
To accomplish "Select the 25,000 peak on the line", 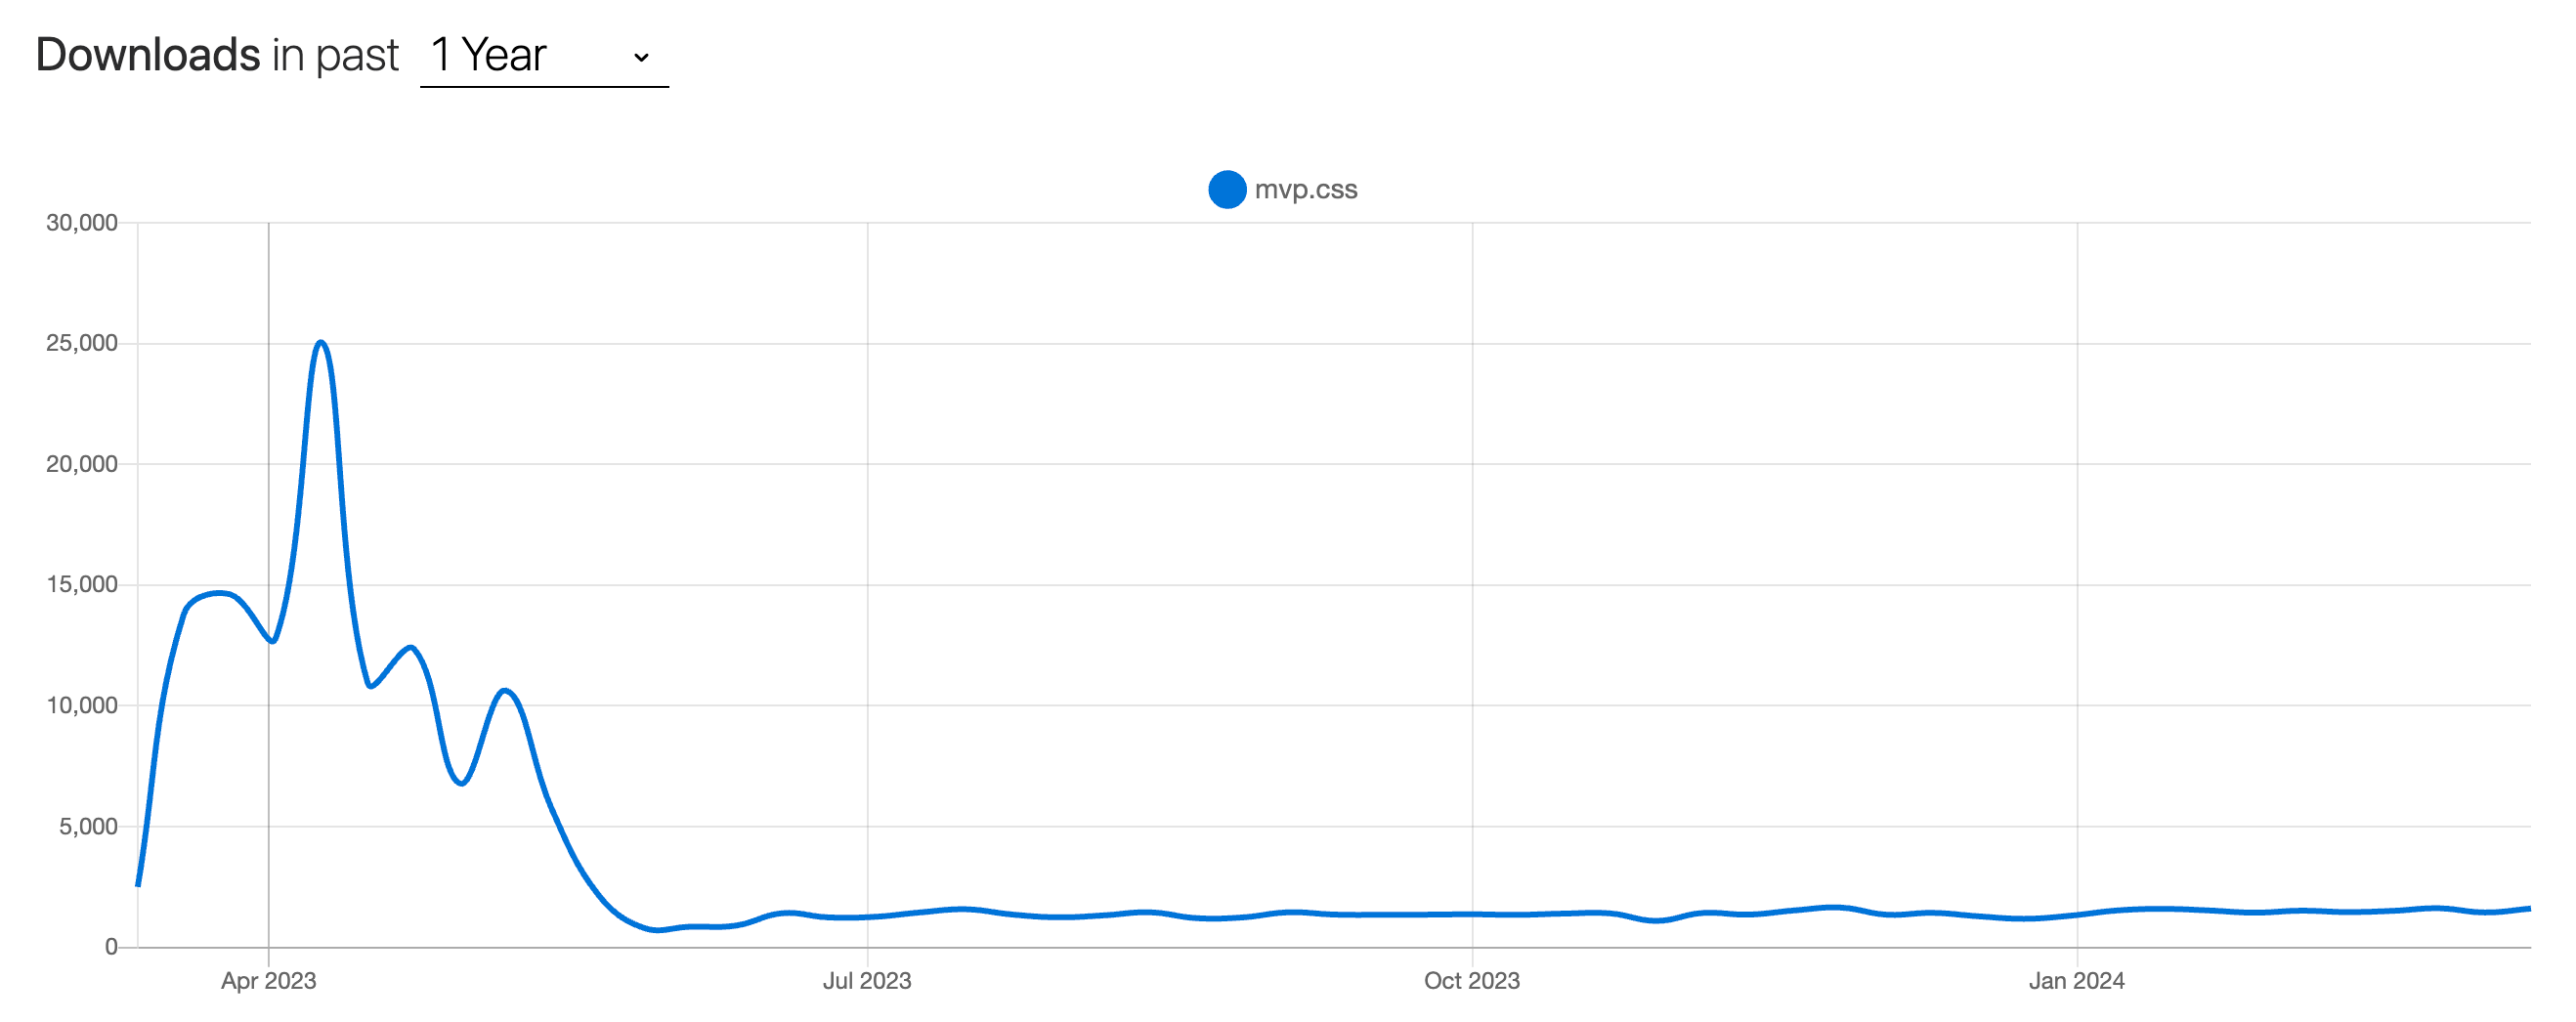I will coord(320,343).
